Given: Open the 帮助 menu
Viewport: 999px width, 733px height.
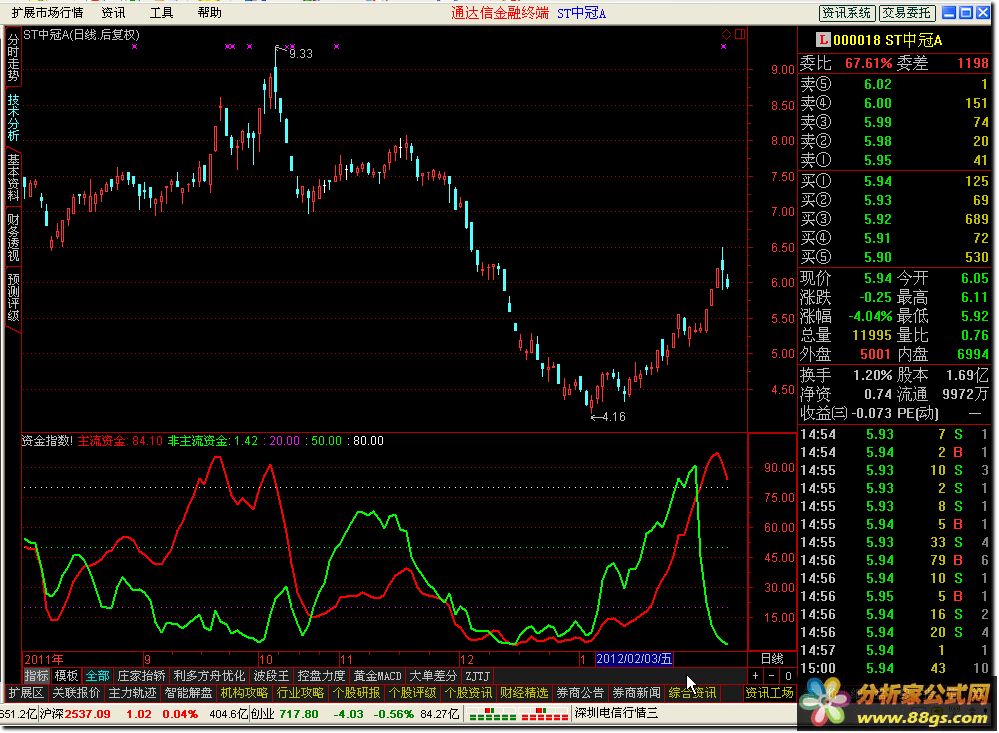Looking at the screenshot, I should pyautogui.click(x=209, y=13).
